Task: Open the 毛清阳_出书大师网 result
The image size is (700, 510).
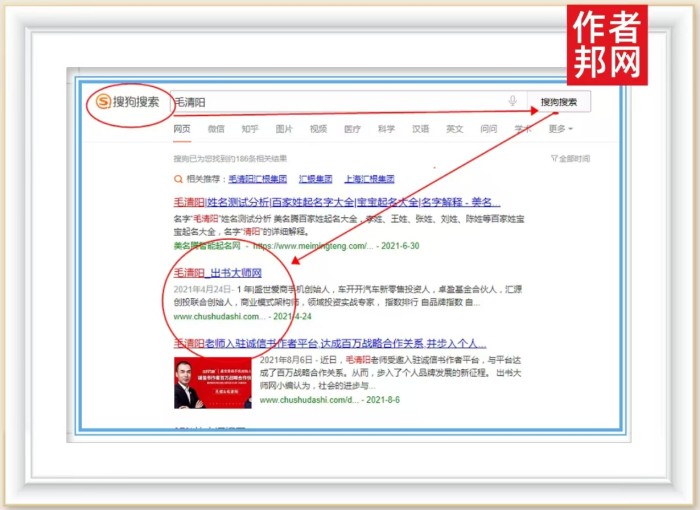Action: 217,272
